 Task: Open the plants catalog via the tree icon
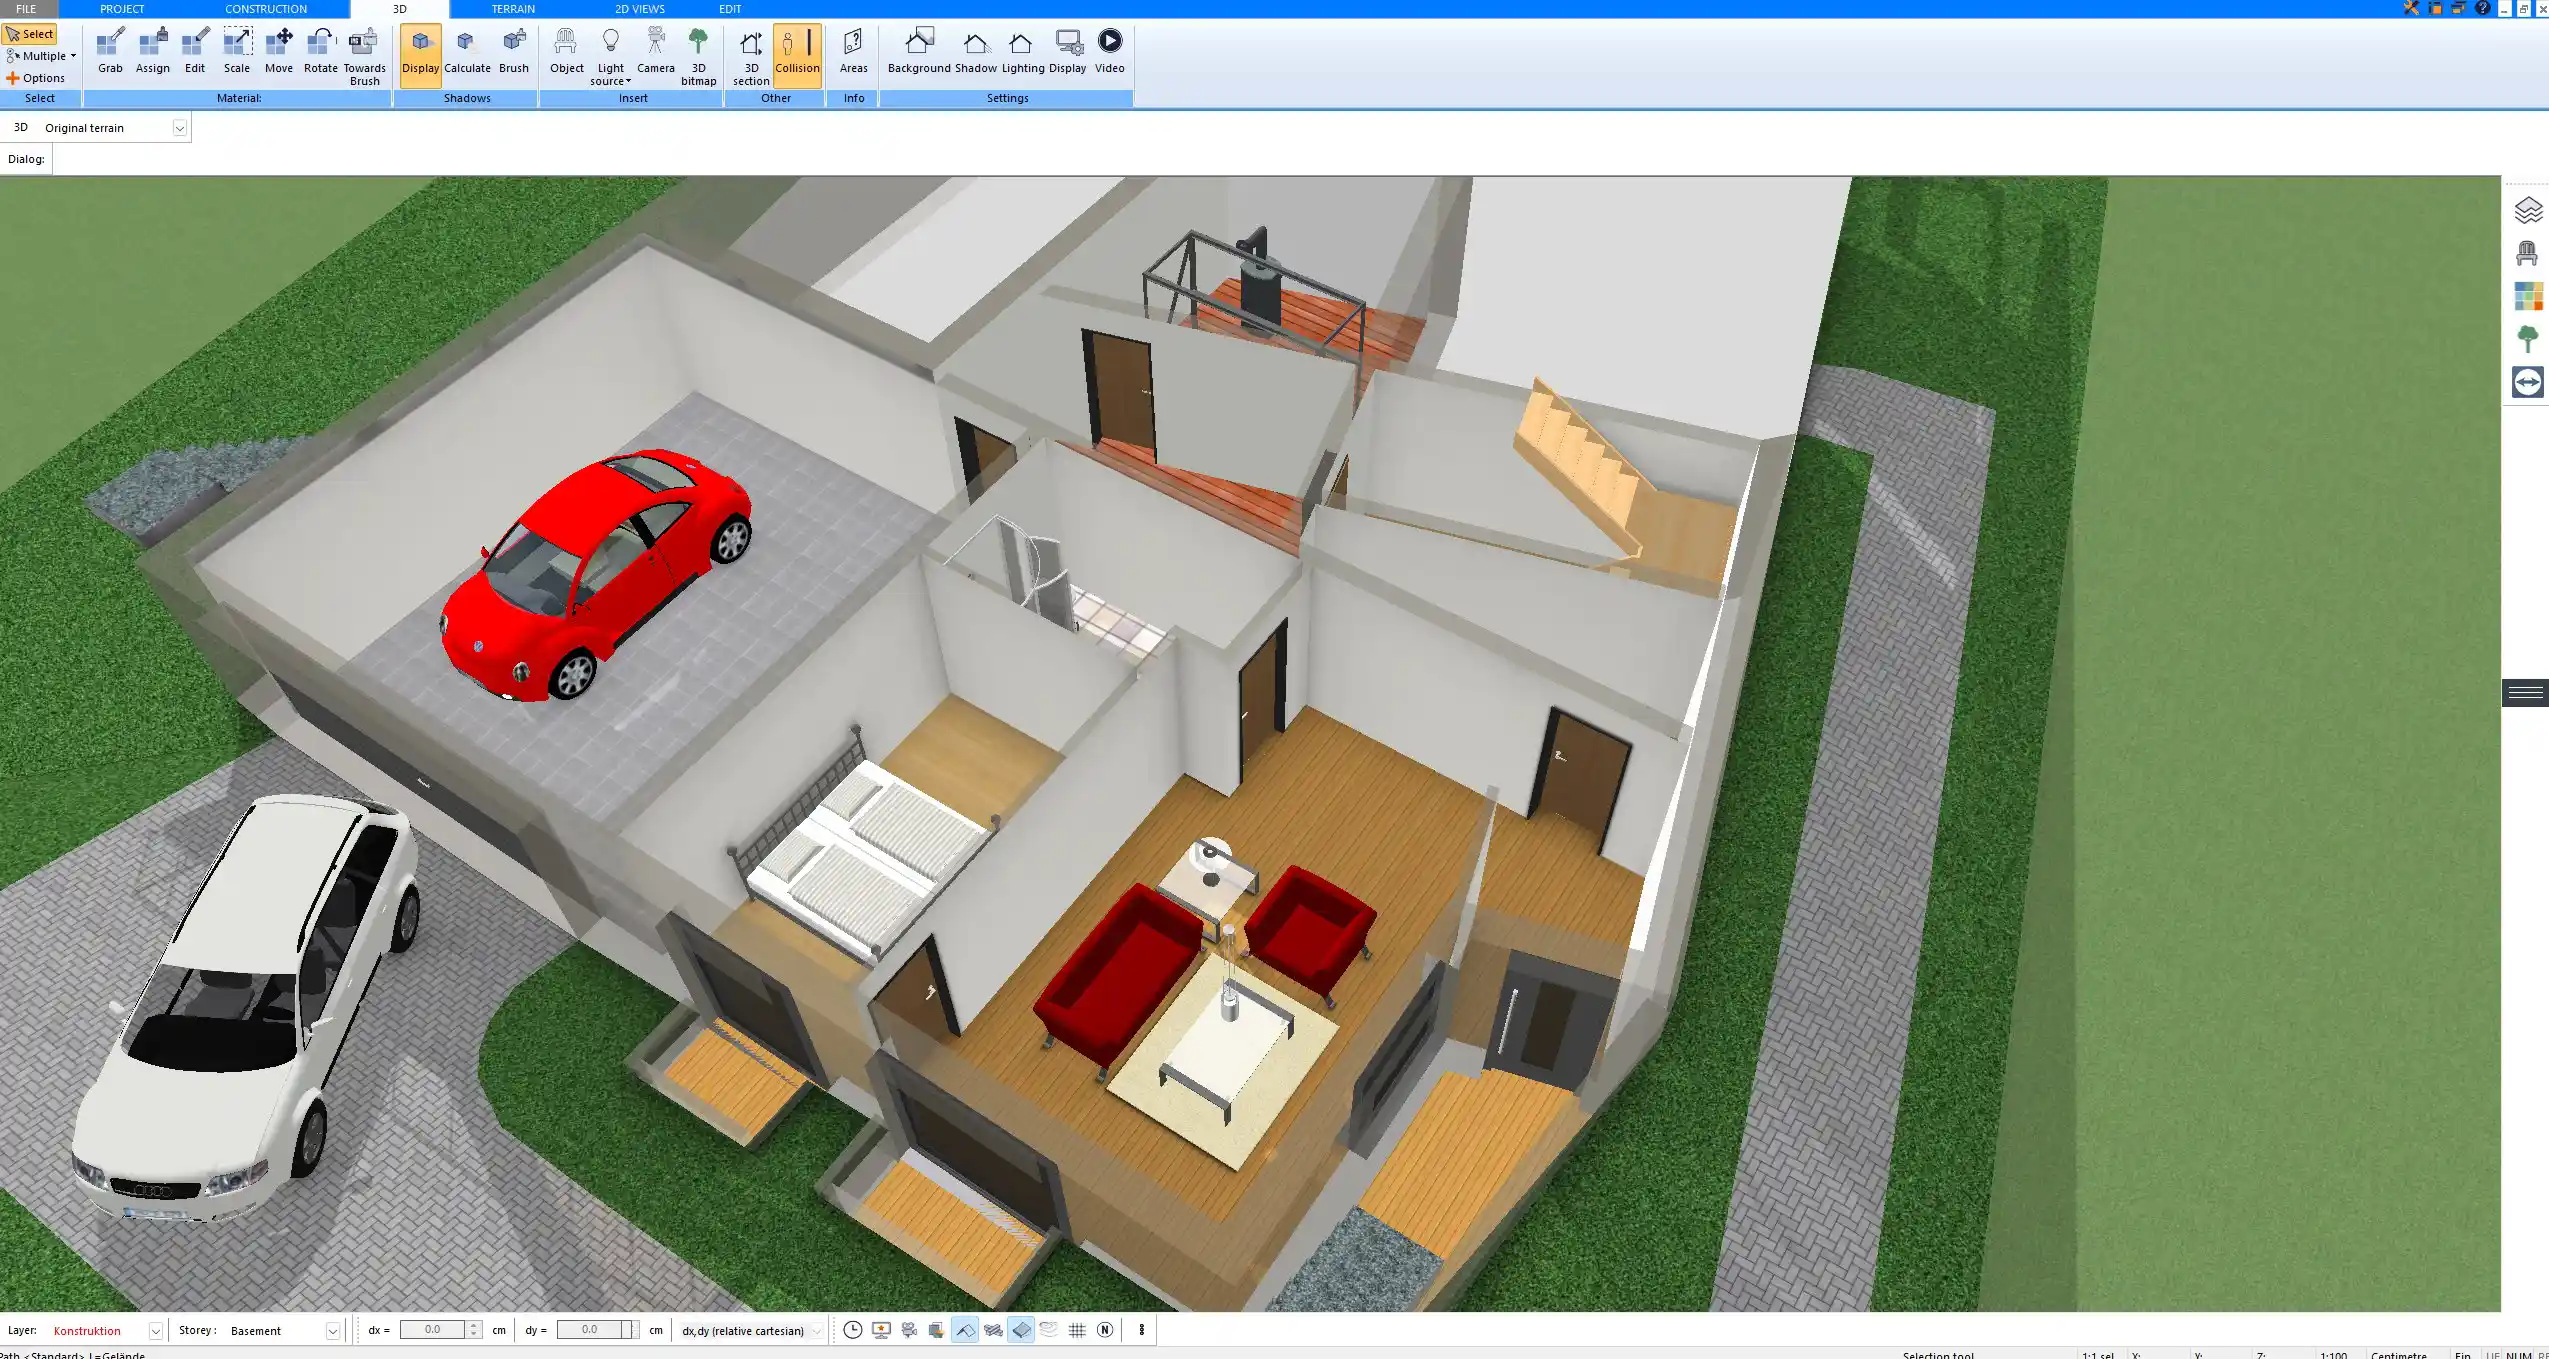tap(2529, 338)
